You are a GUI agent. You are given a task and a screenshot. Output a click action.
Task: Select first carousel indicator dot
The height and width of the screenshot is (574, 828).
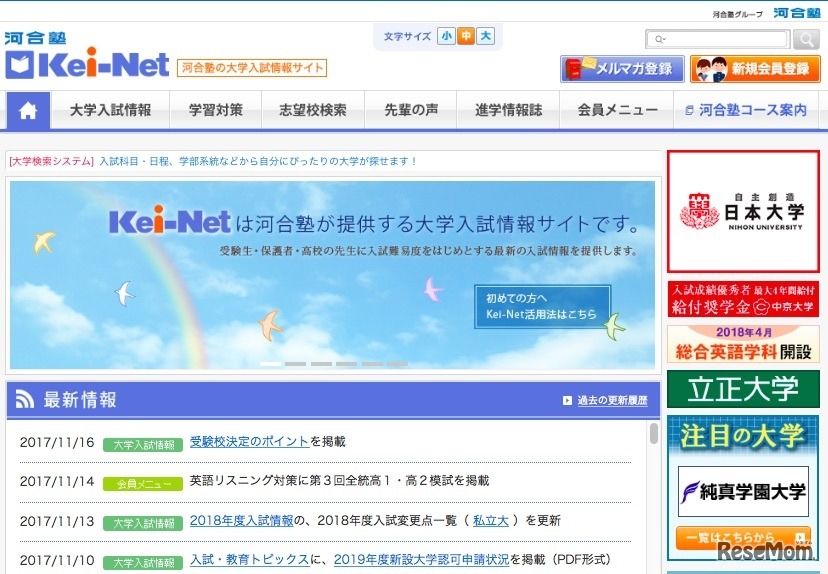pyautogui.click(x=270, y=364)
